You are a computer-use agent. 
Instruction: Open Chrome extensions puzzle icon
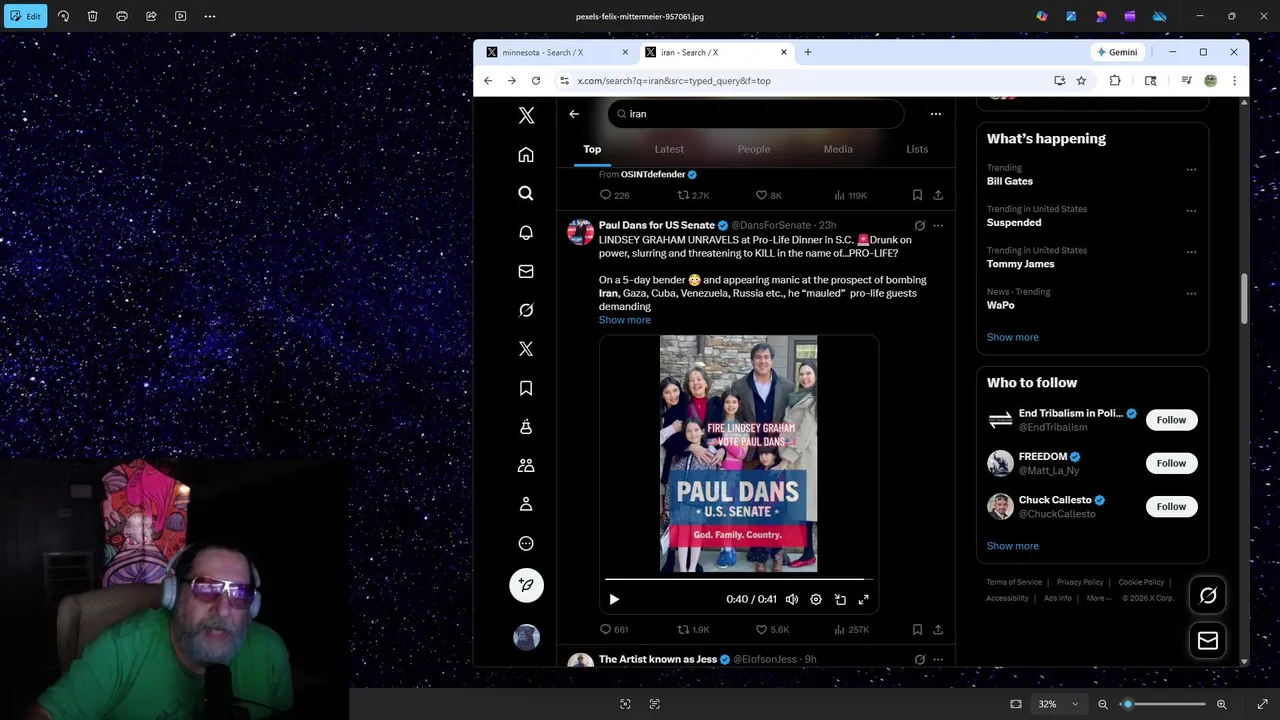(x=1115, y=81)
